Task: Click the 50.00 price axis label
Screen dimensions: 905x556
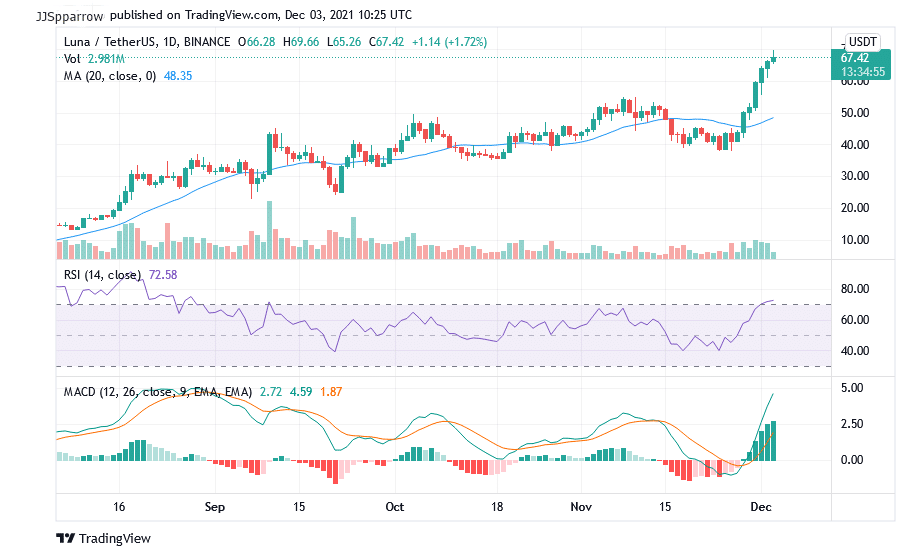Action: (x=855, y=113)
